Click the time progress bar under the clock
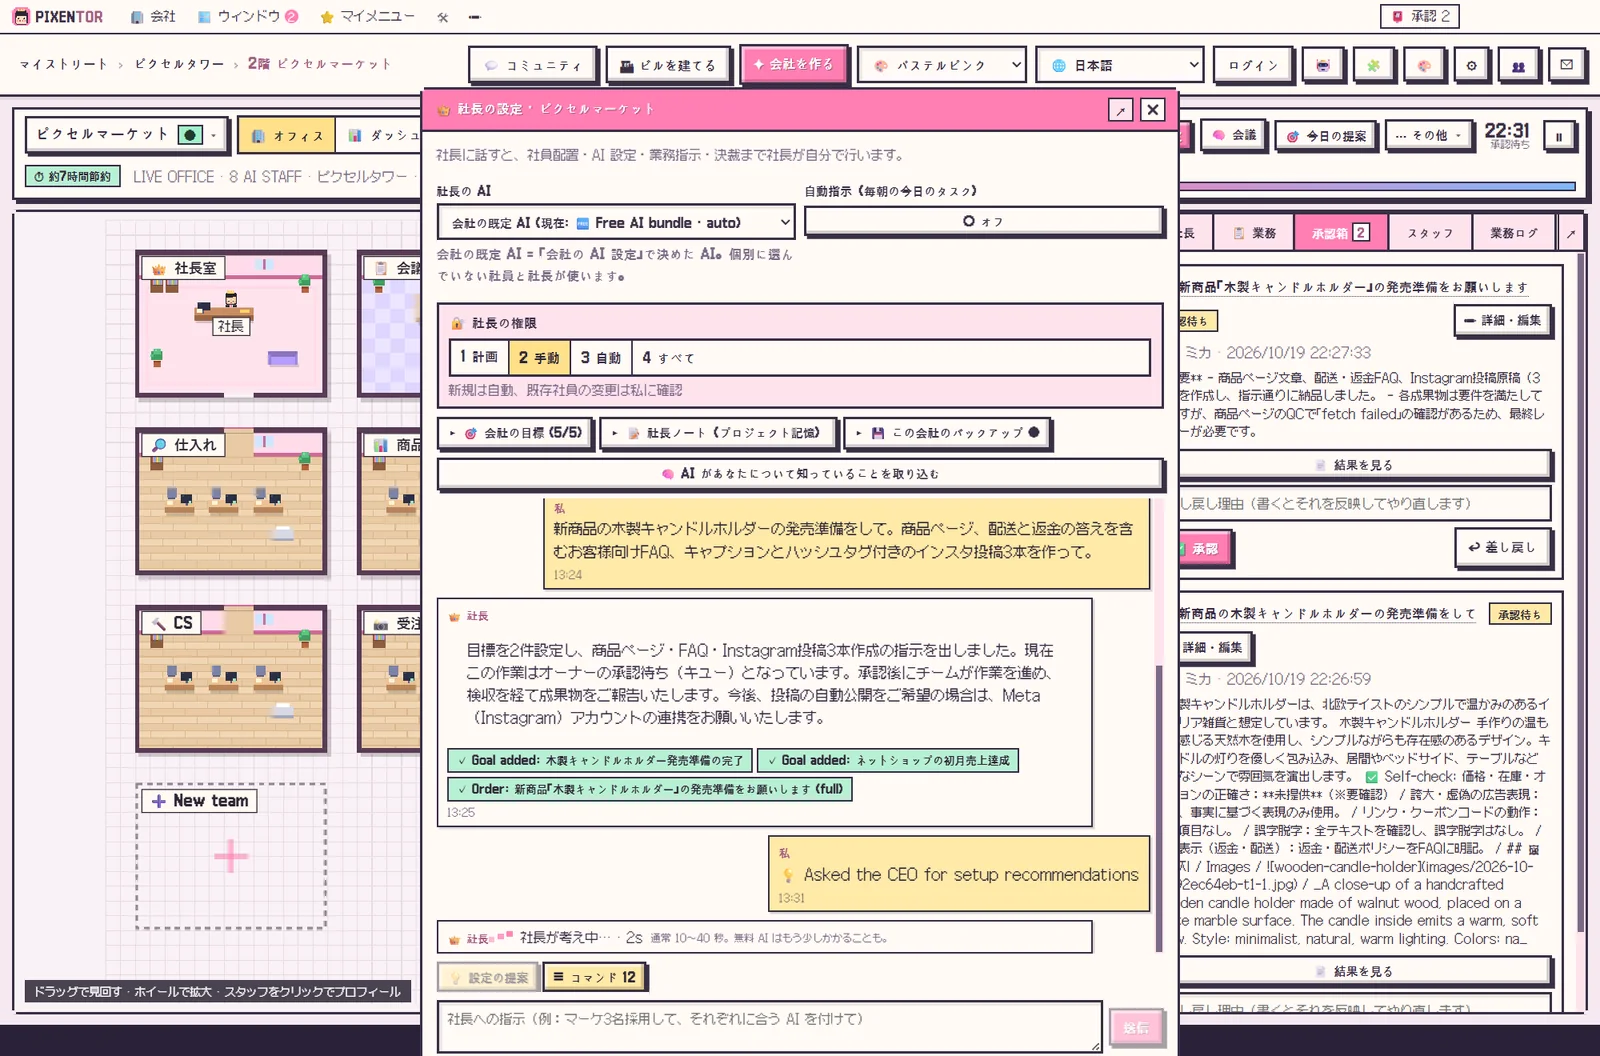 1380,186
